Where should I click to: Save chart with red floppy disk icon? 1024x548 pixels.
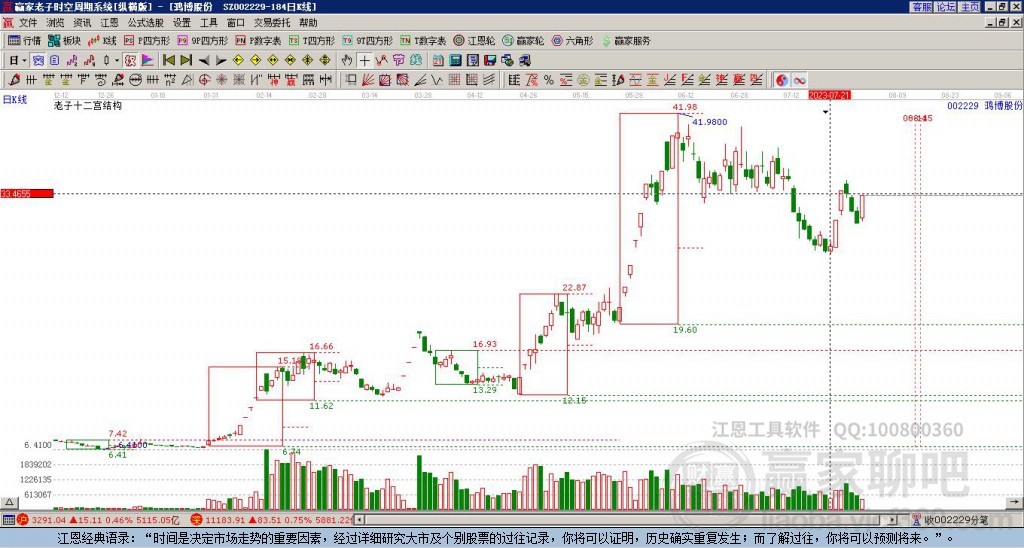(490, 61)
